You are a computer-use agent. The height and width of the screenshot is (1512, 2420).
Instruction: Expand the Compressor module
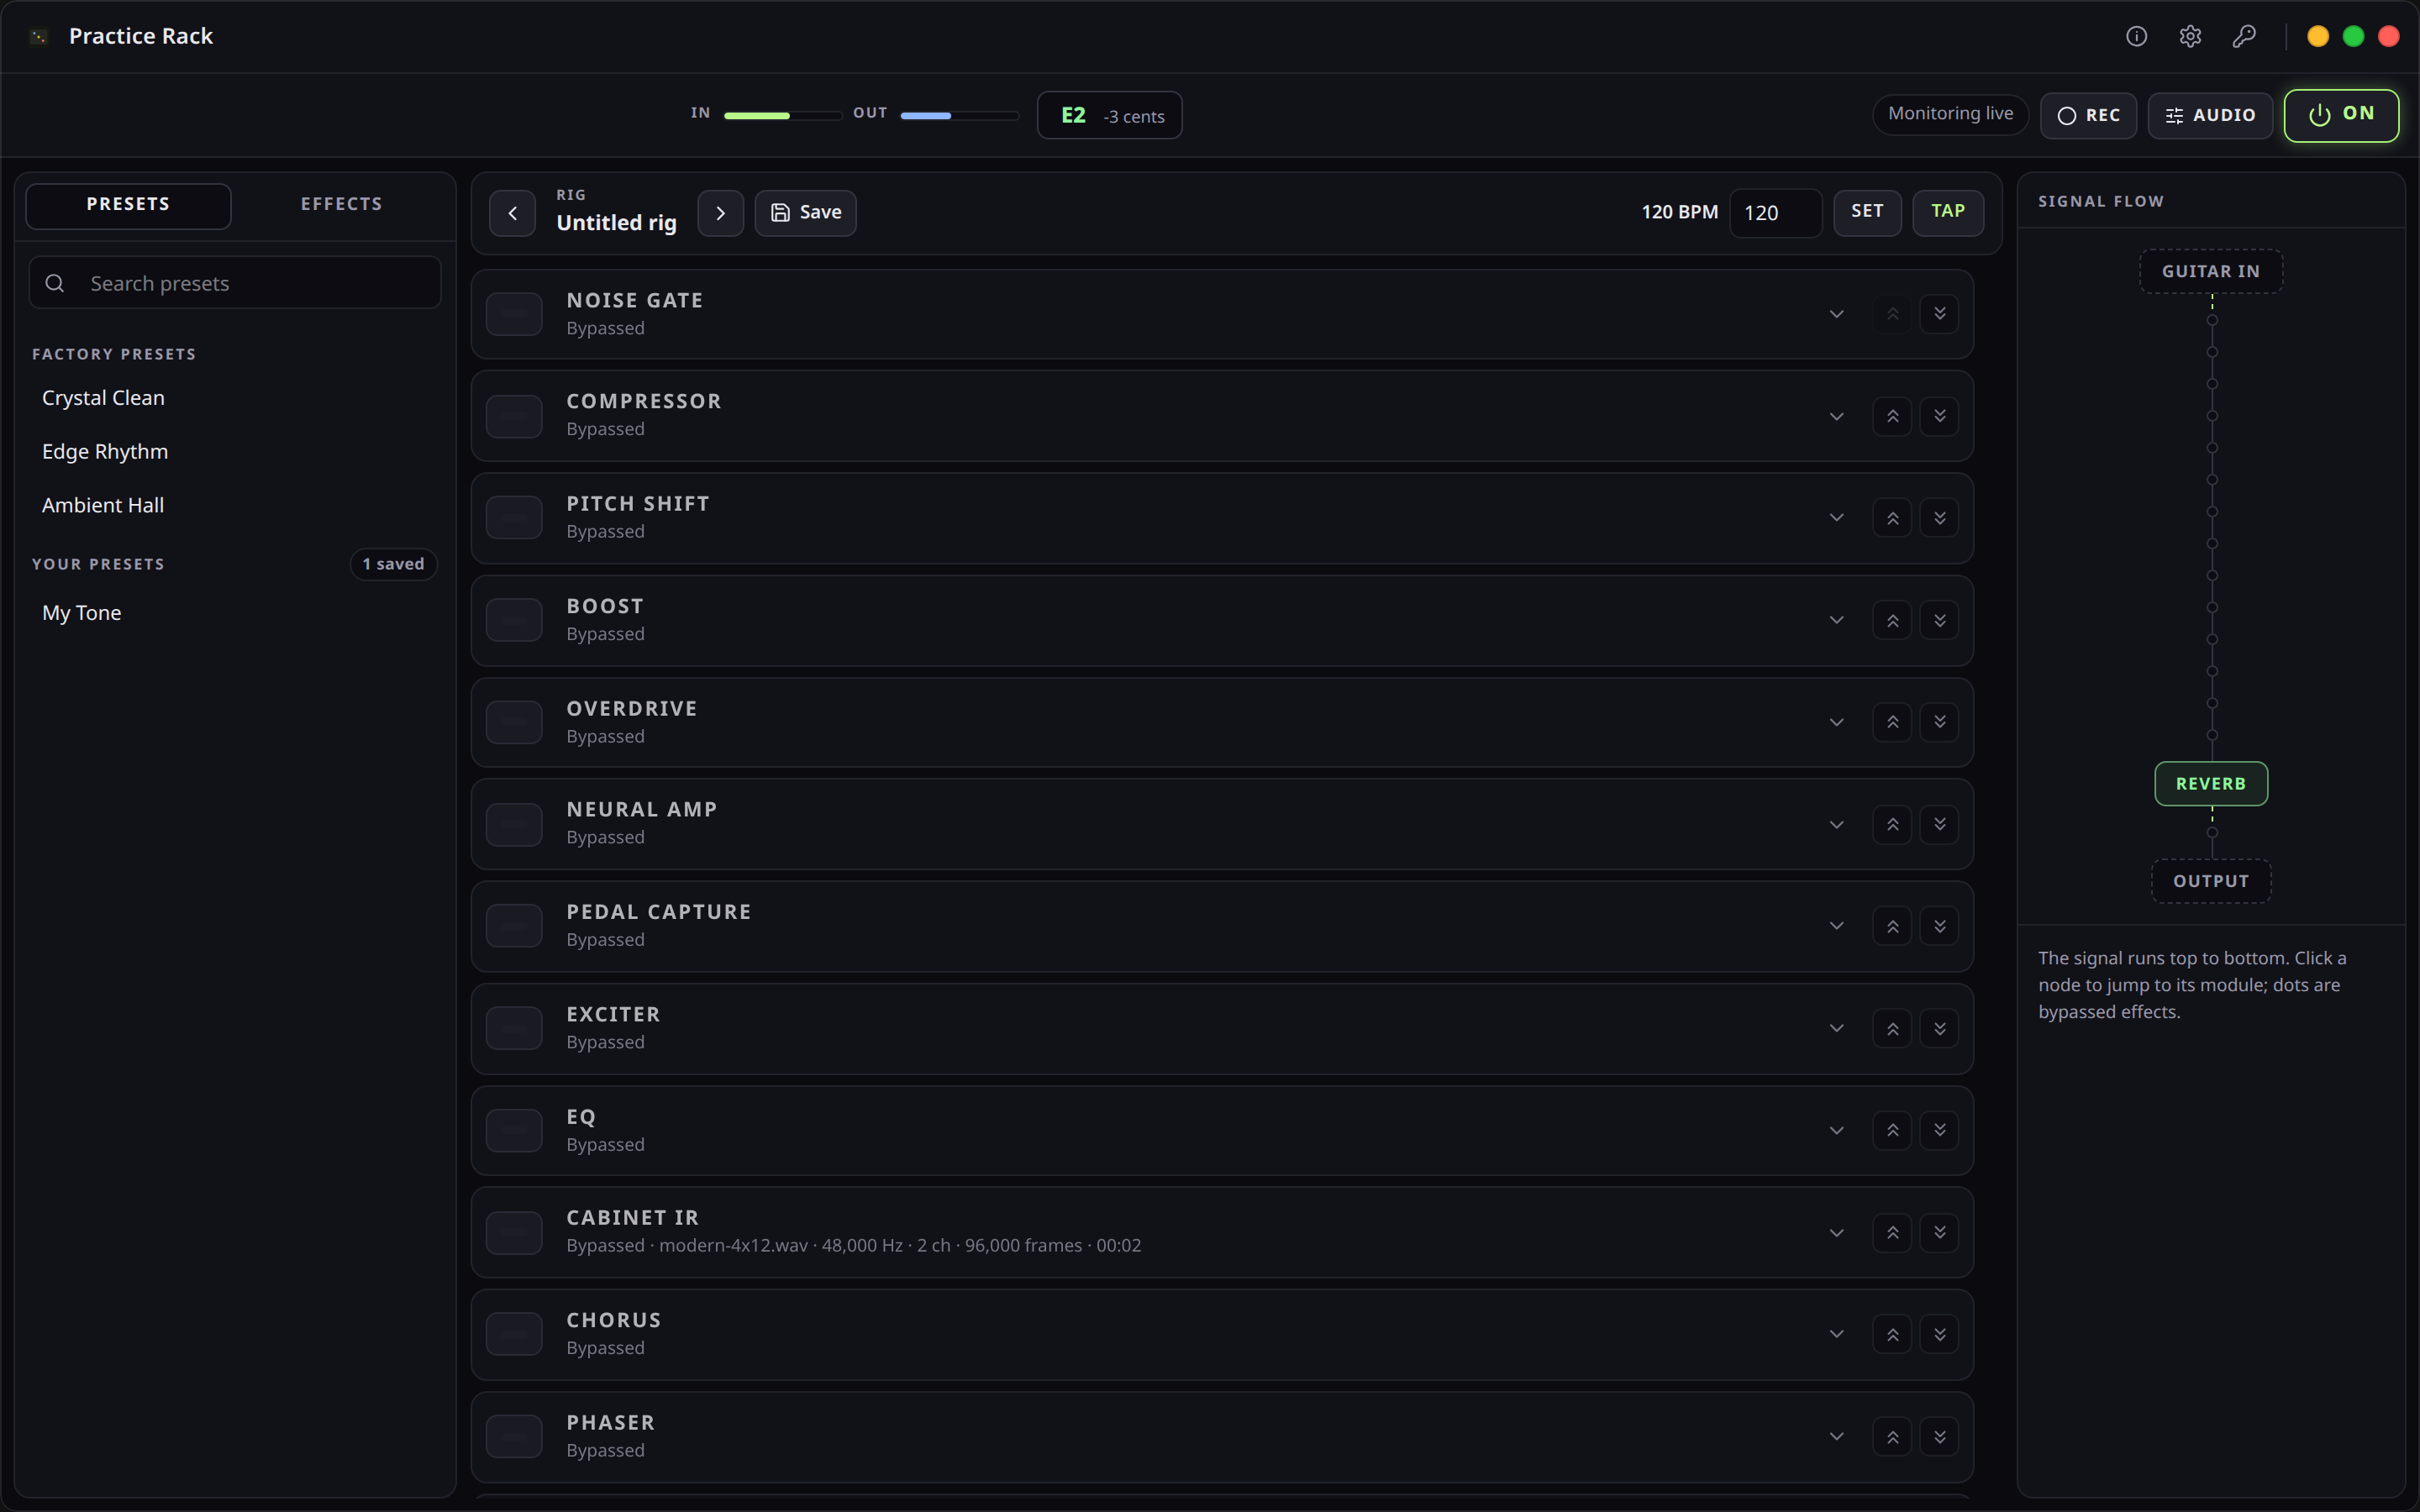pyautogui.click(x=1836, y=416)
